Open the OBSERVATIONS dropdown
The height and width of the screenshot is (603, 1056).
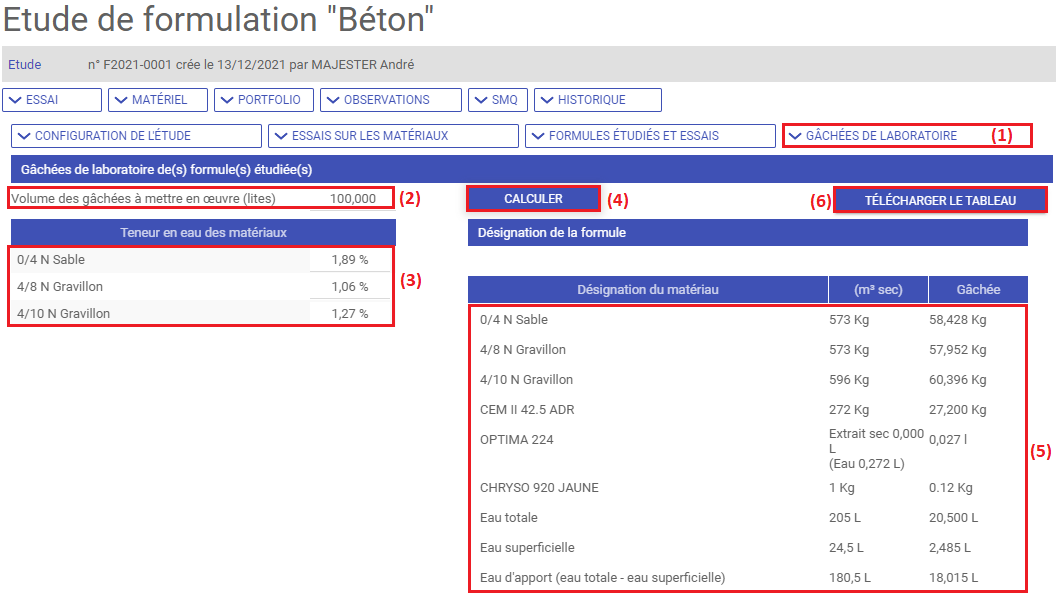point(390,100)
